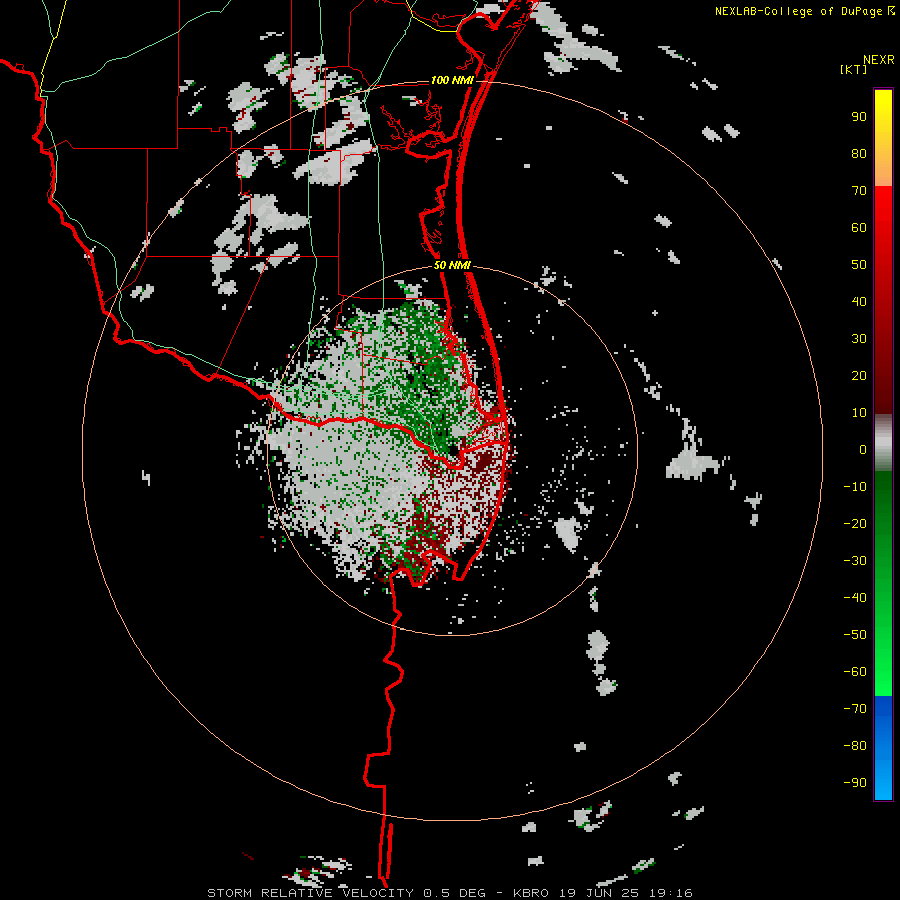The width and height of the screenshot is (900, 900).
Task: Click the 90 value on velocity scale
Action: 859,117
